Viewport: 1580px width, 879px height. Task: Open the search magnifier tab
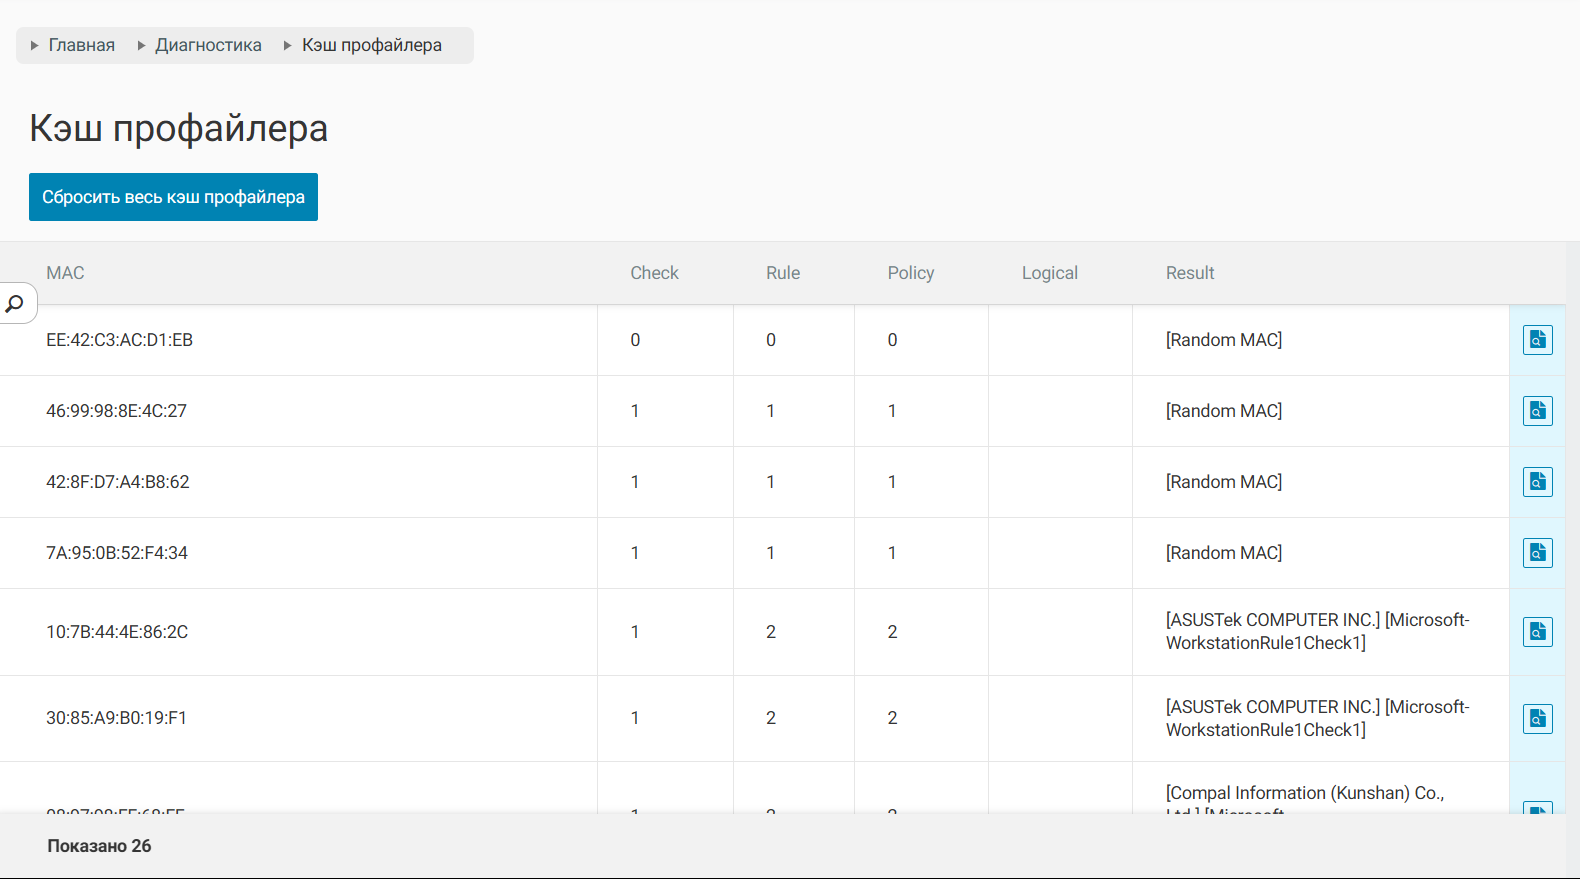click(15, 303)
